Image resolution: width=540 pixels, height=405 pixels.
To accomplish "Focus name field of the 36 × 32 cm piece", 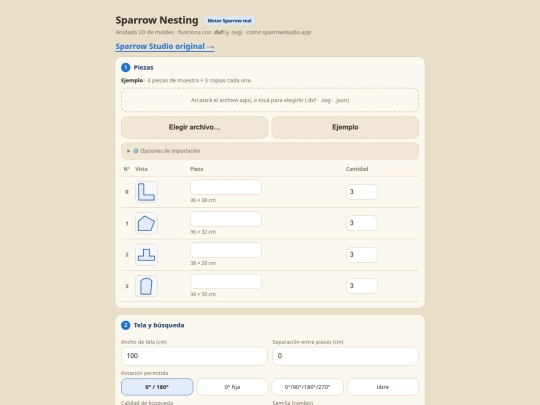I will [226, 219].
